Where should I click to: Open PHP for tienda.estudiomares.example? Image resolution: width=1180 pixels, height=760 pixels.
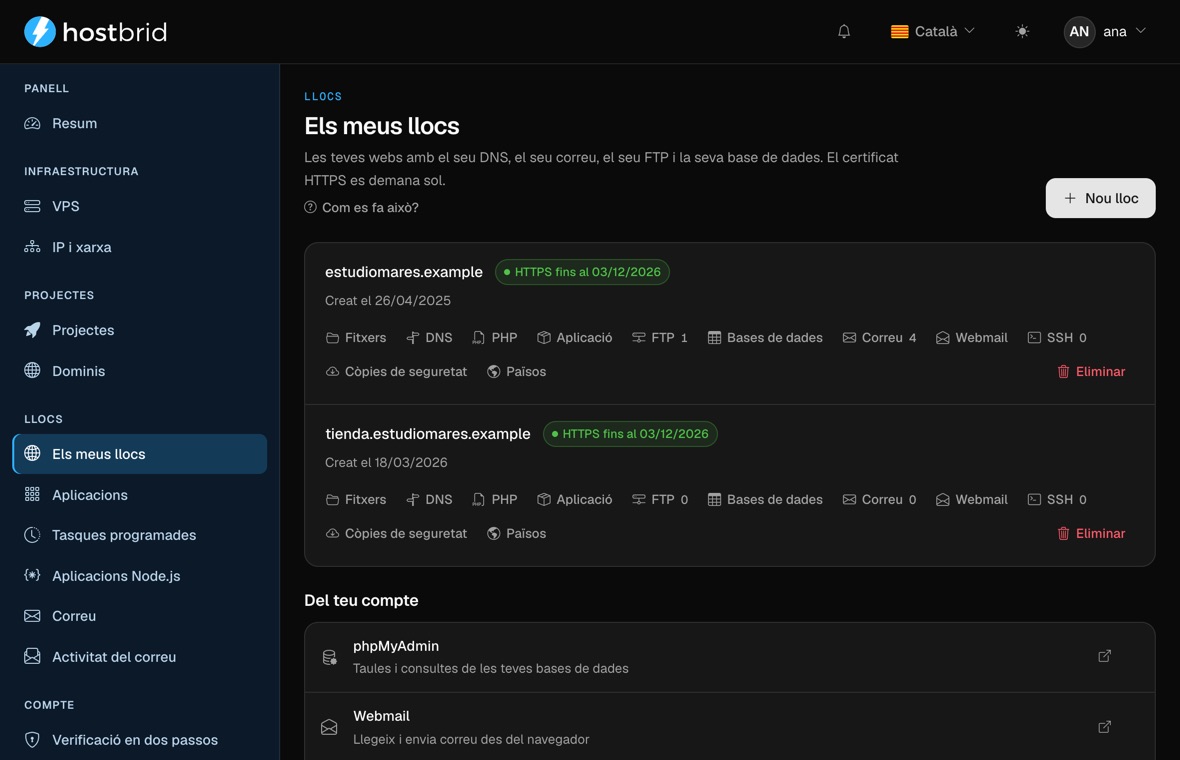[x=494, y=500]
